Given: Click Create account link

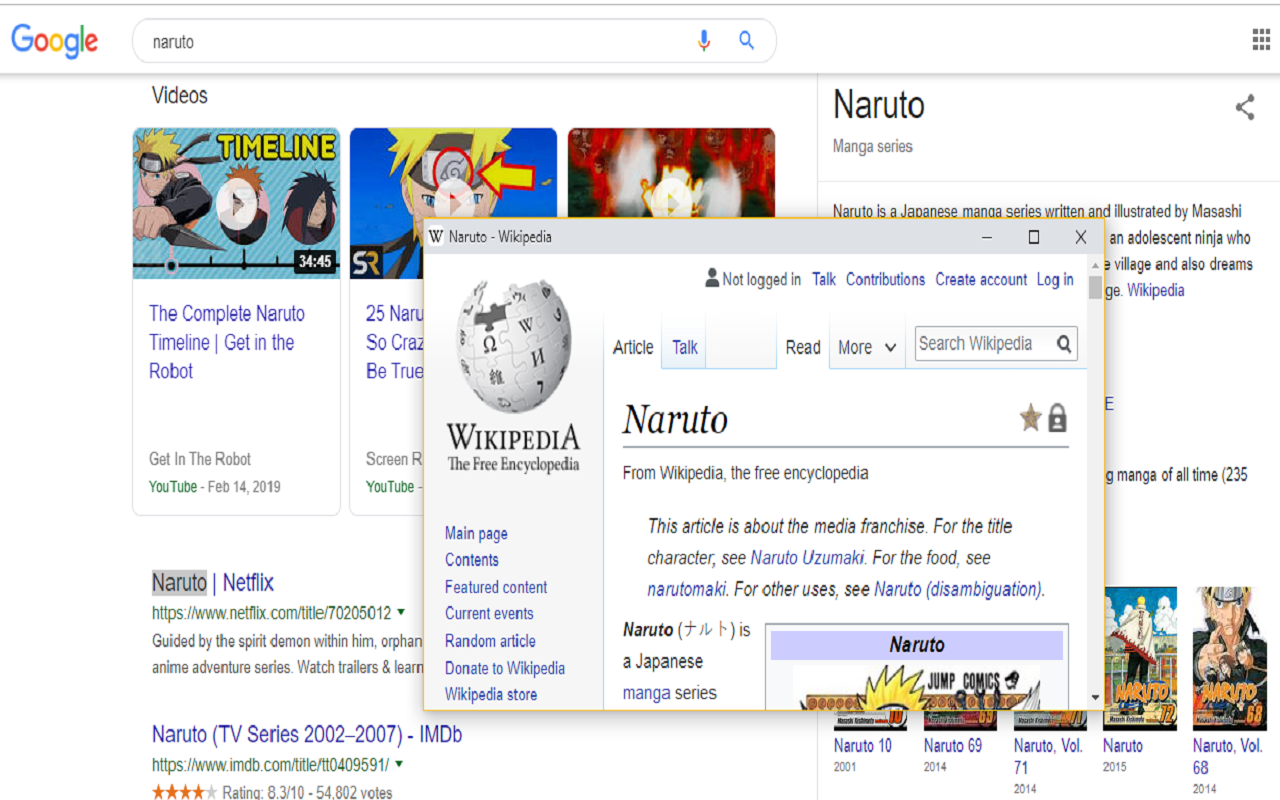Looking at the screenshot, I should 981,279.
